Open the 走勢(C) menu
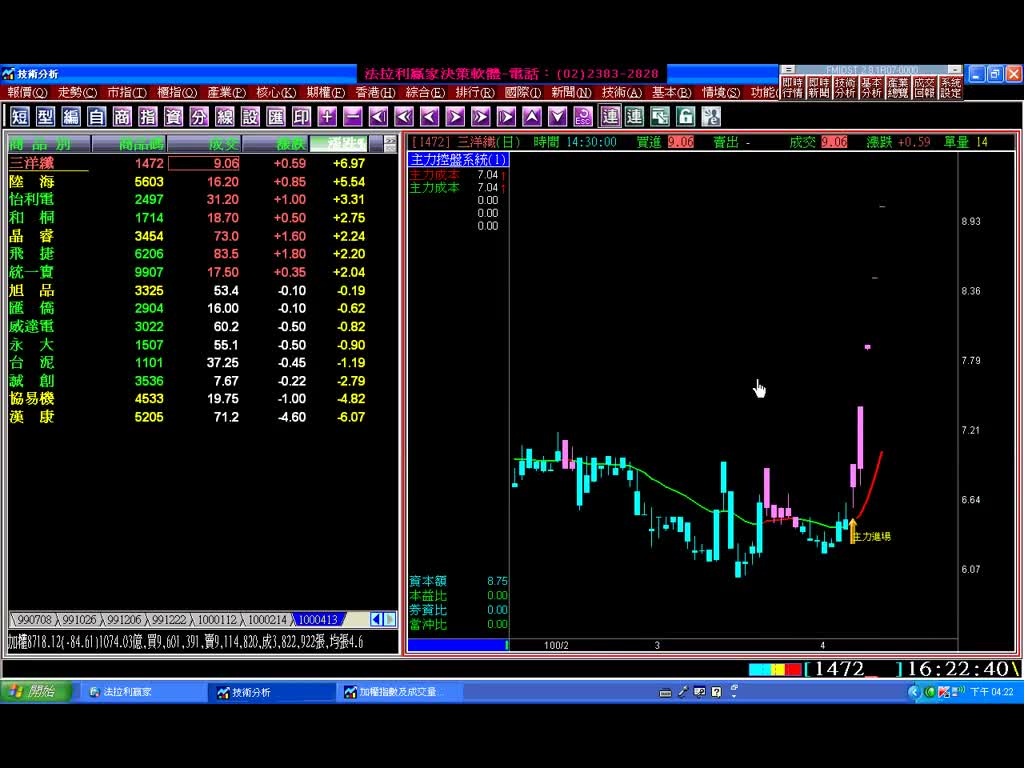The image size is (1024, 768). tap(77, 93)
